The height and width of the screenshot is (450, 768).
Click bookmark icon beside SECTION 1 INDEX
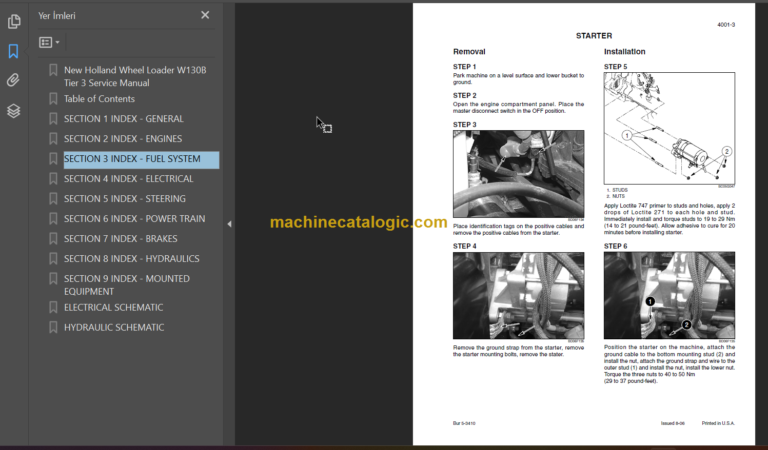(x=53, y=119)
